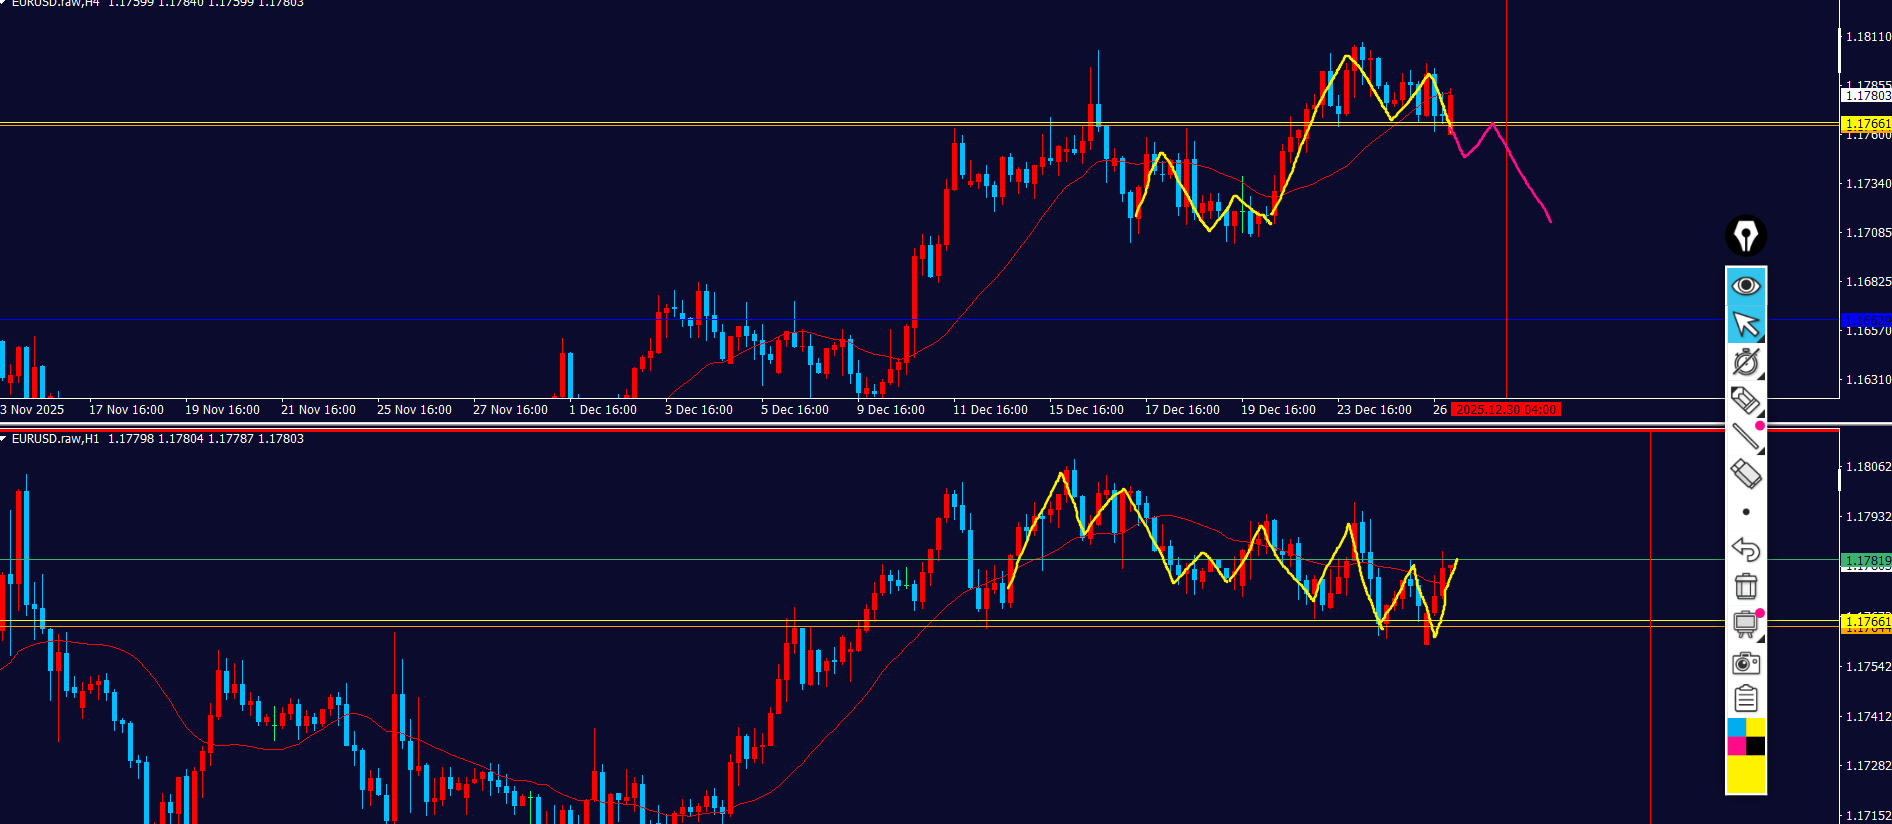
Task: Pick the cyan color swatch
Action: pos(1737,727)
